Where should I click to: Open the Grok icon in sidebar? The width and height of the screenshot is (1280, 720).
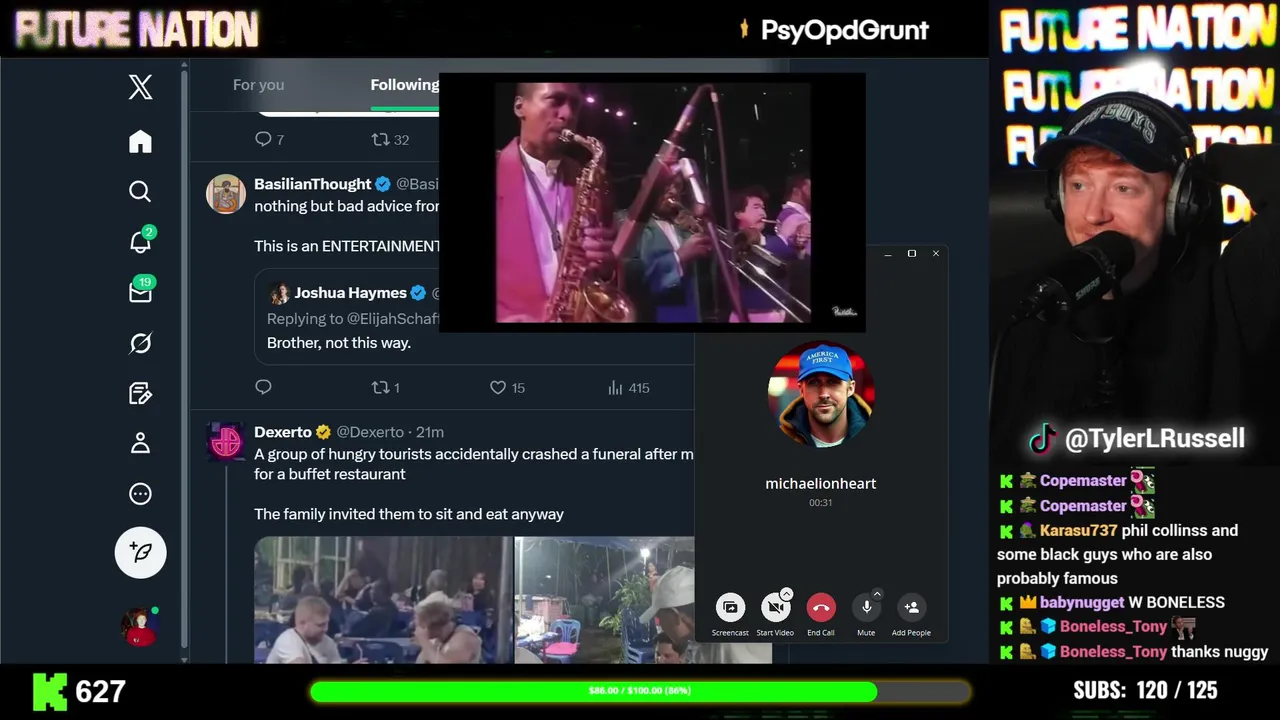click(140, 343)
